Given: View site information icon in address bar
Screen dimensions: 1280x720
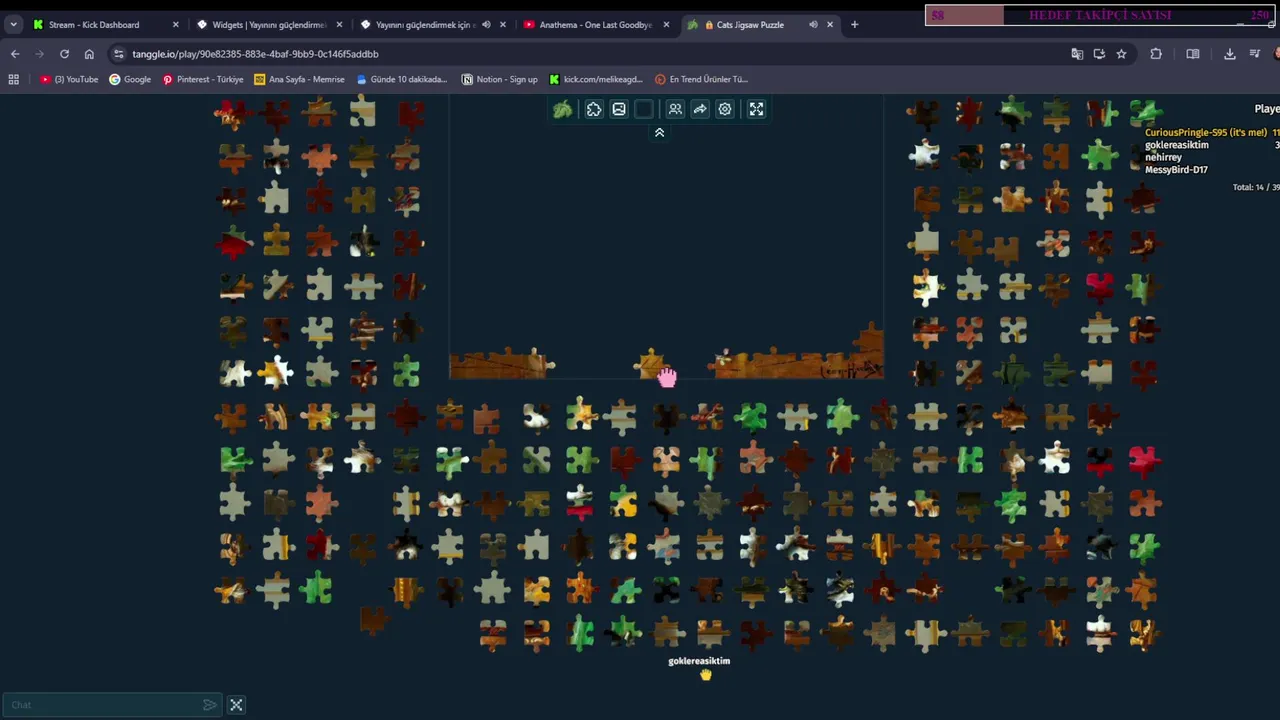Looking at the screenshot, I should click(119, 54).
